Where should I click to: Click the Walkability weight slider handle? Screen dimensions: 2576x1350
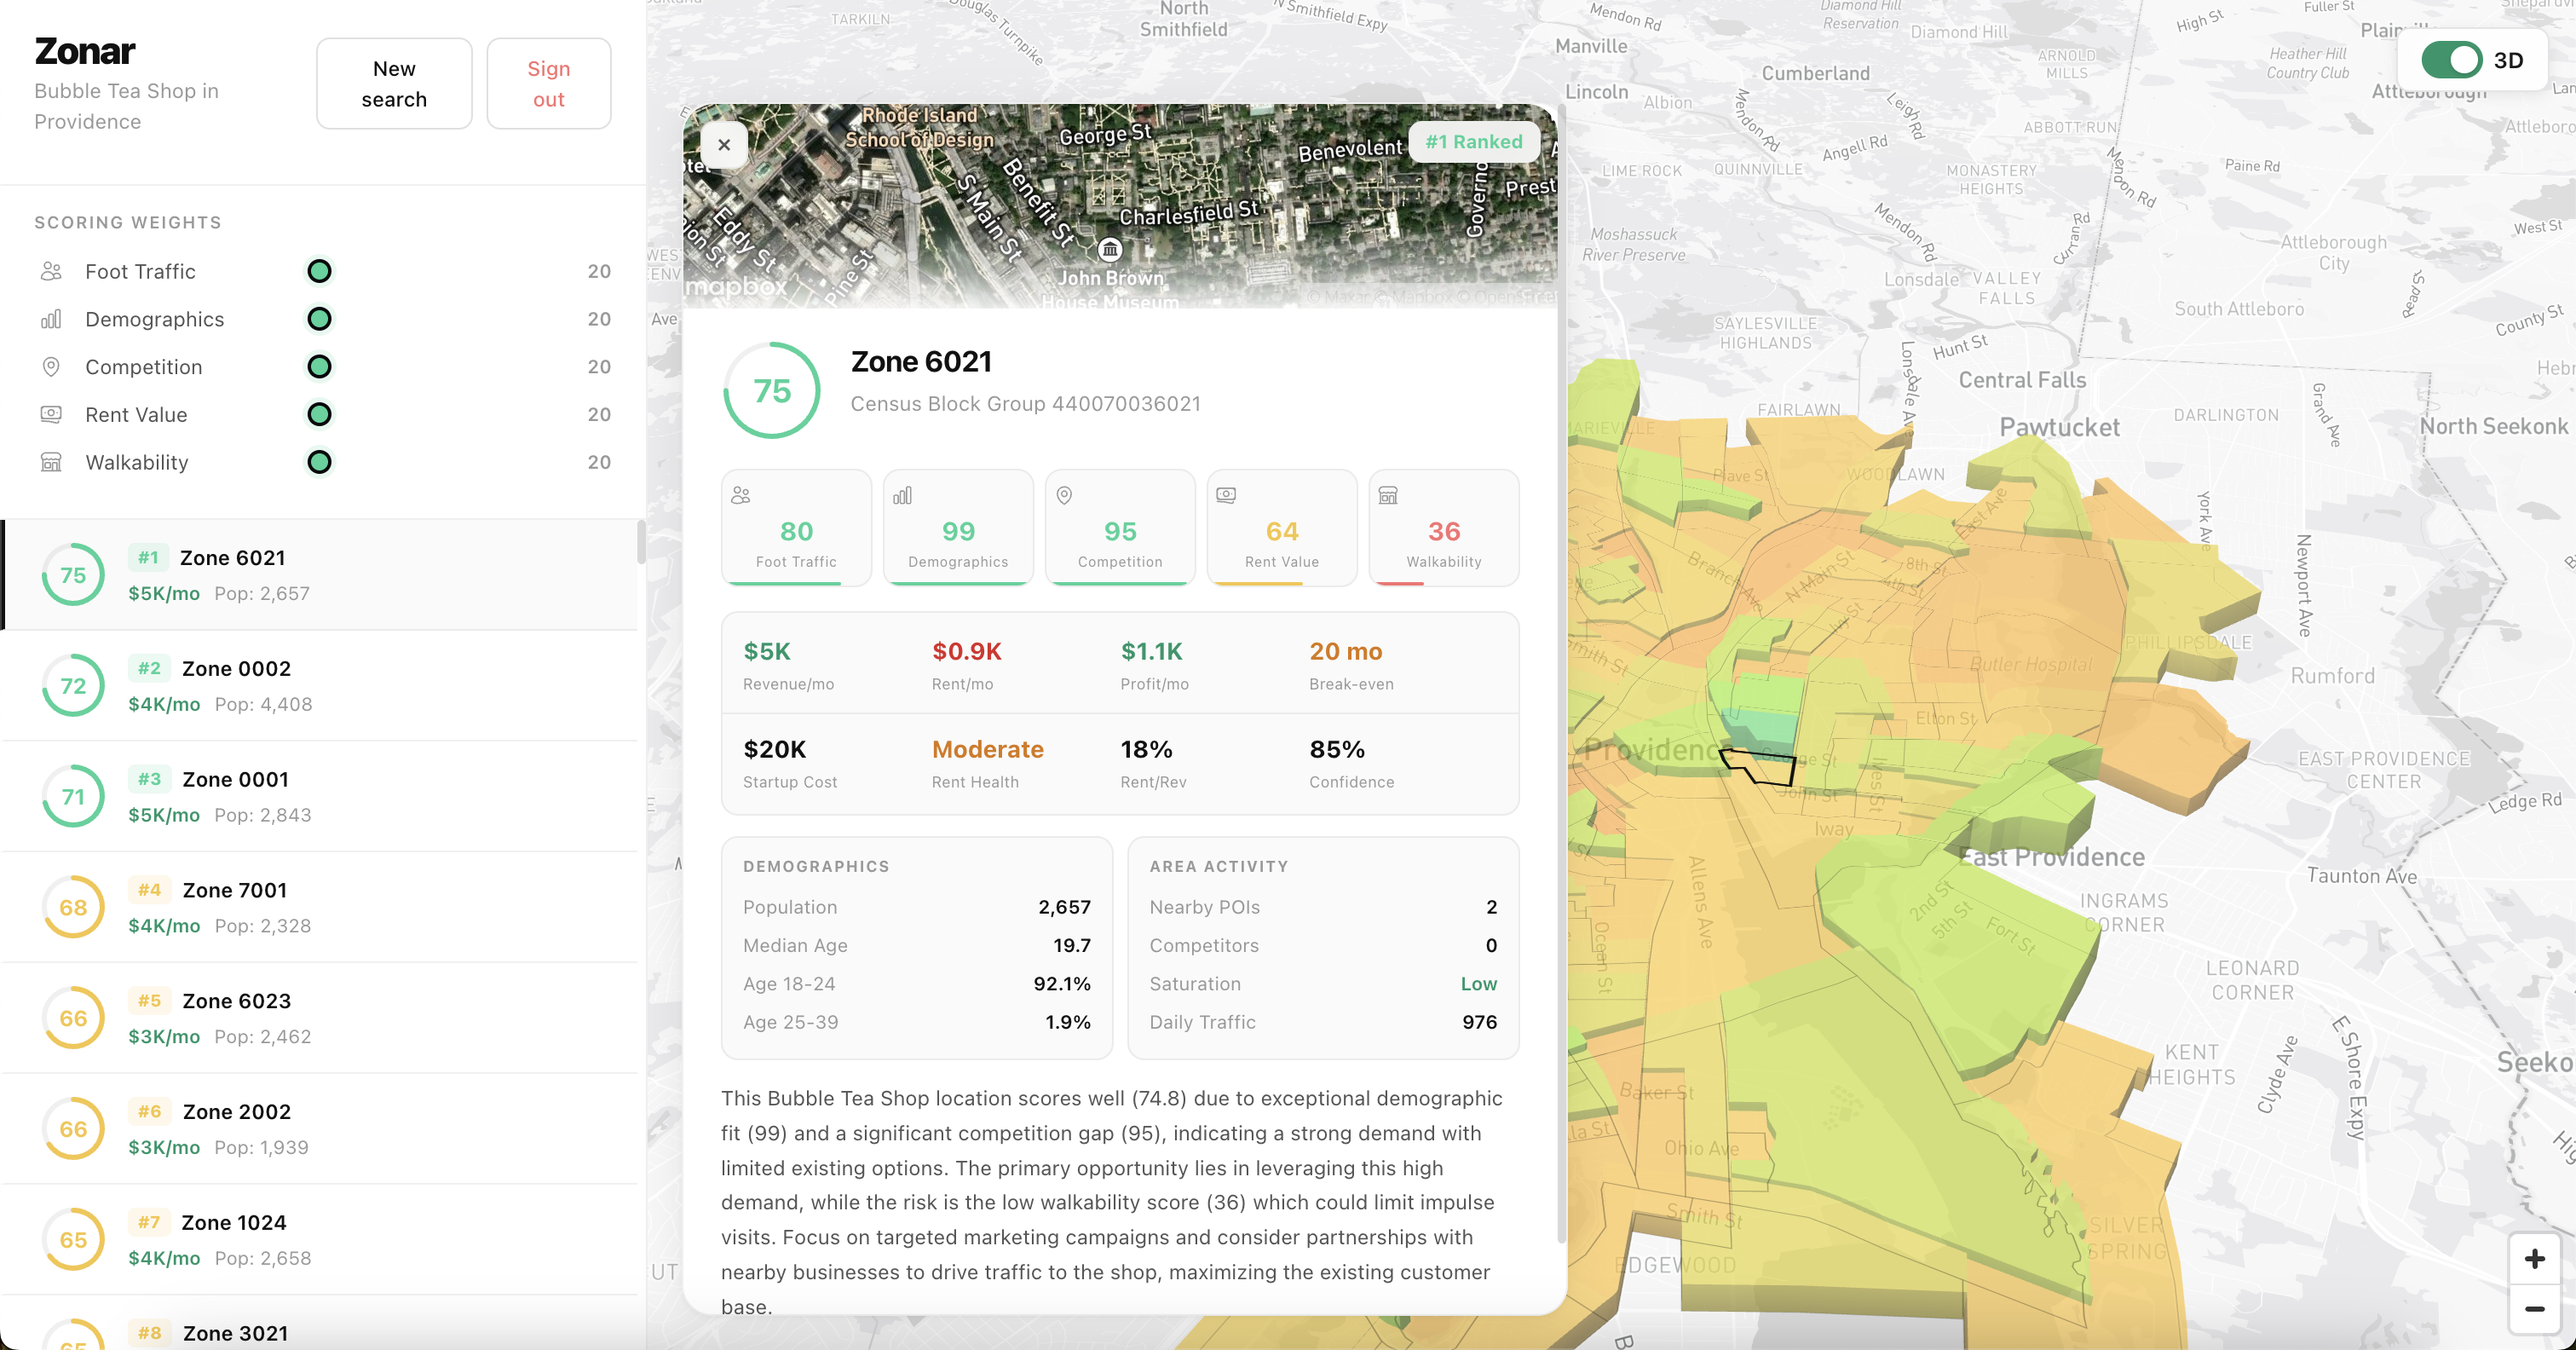(x=319, y=462)
